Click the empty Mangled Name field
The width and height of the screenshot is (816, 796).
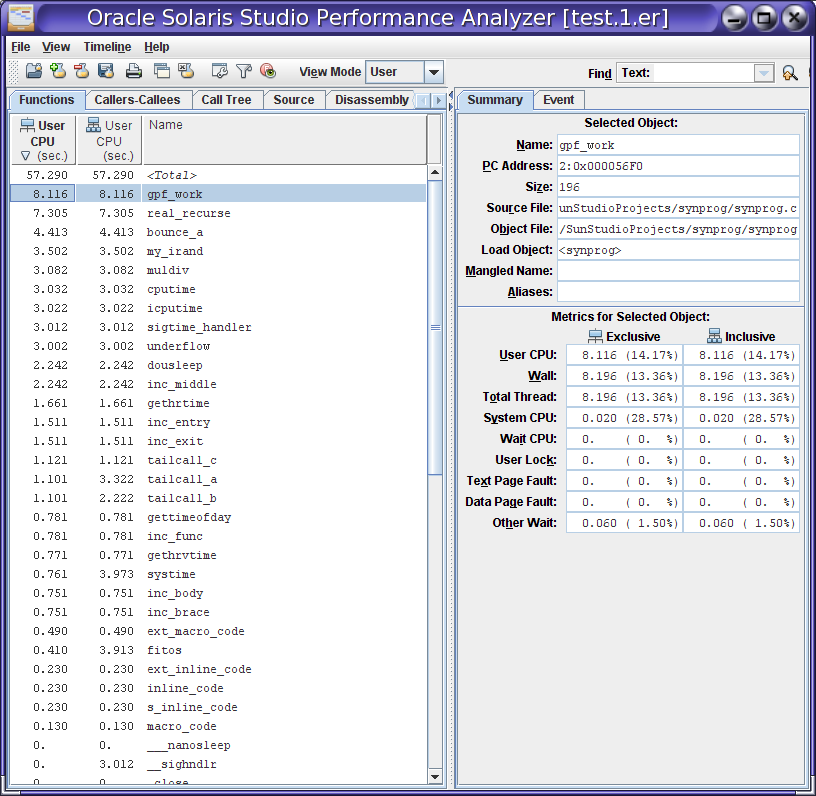pyautogui.click(x=678, y=271)
